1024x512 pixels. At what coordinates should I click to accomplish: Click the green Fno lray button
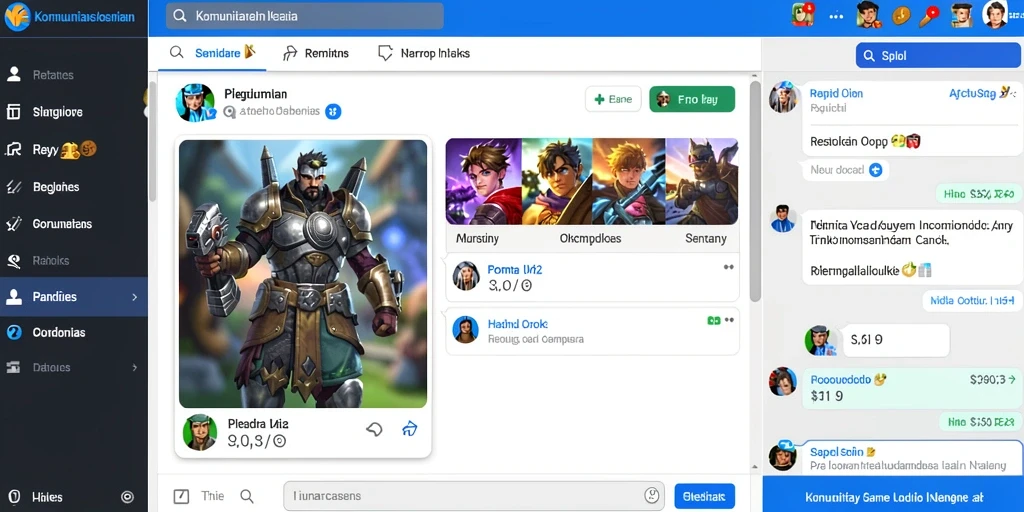click(x=692, y=99)
